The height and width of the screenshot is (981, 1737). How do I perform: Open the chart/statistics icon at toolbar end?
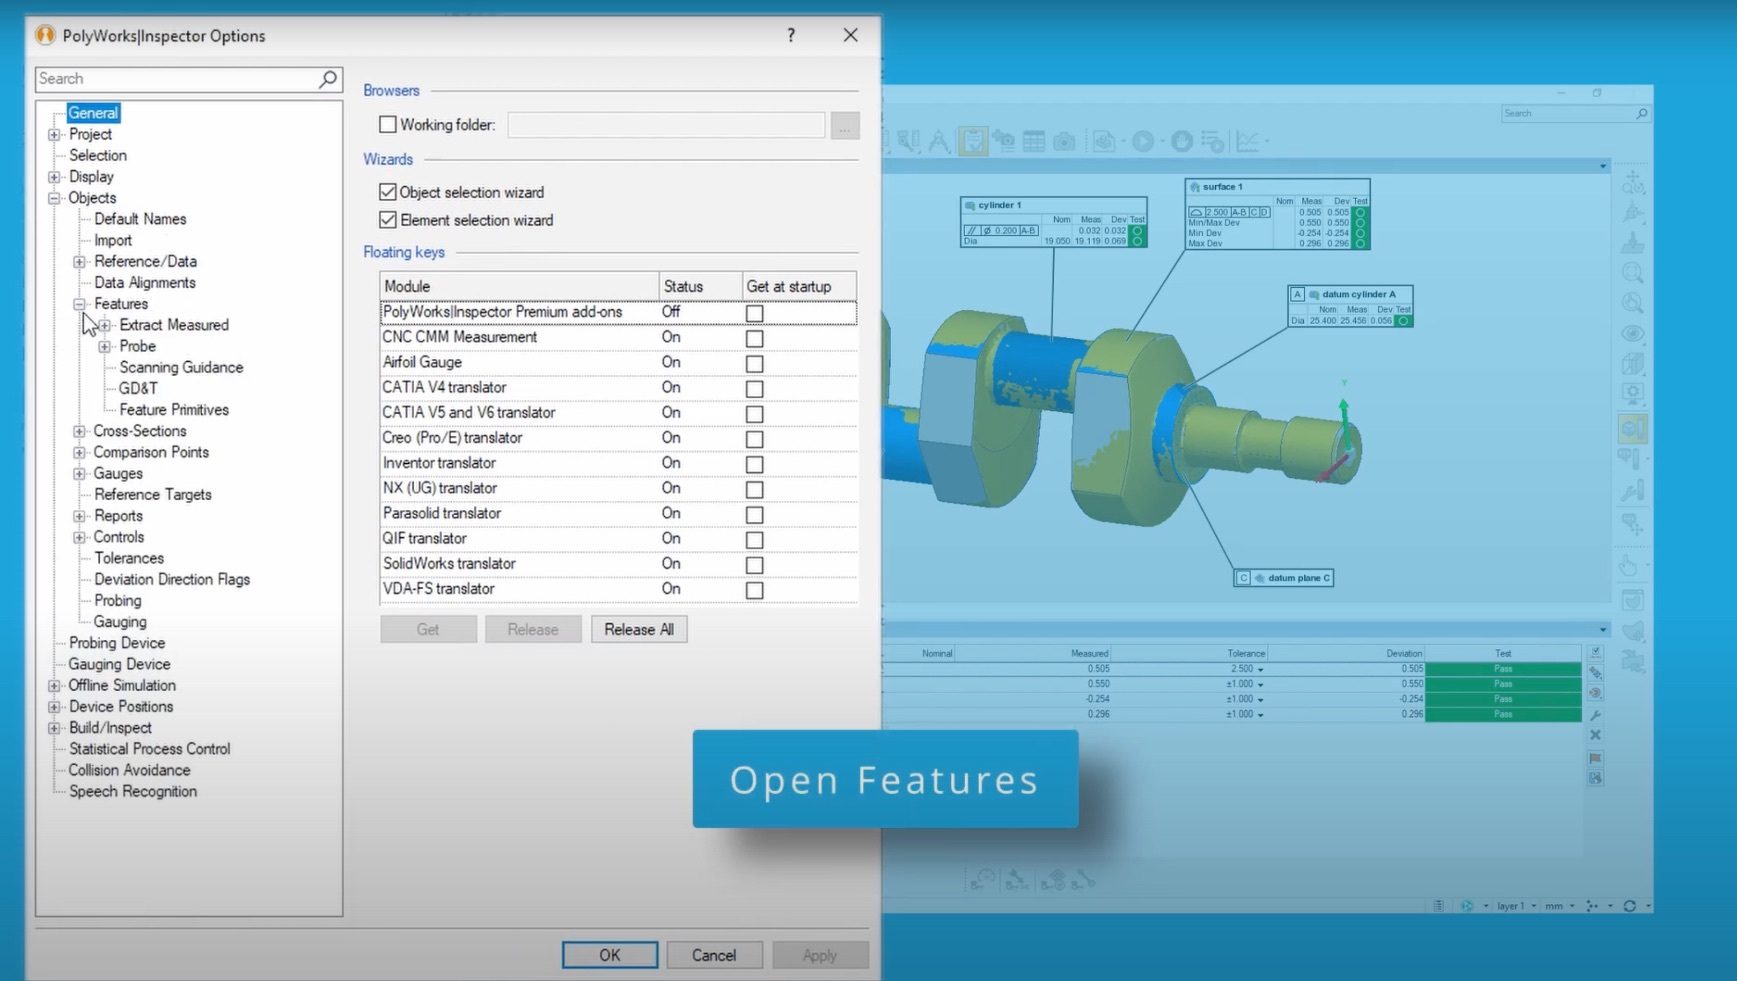1246,143
